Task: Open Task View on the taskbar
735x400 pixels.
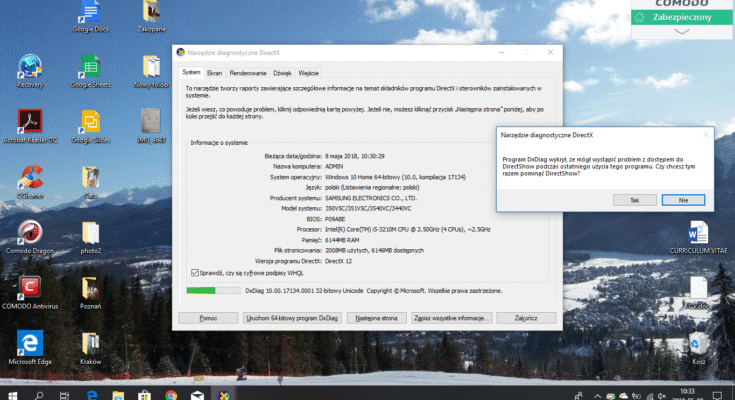Action: 65,395
